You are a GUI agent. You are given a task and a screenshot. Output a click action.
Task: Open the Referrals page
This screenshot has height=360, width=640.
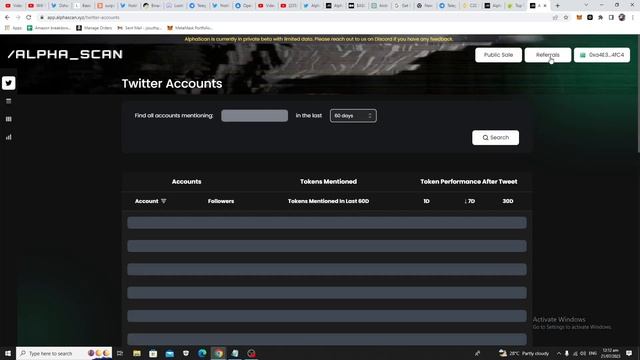pyautogui.click(x=548, y=55)
